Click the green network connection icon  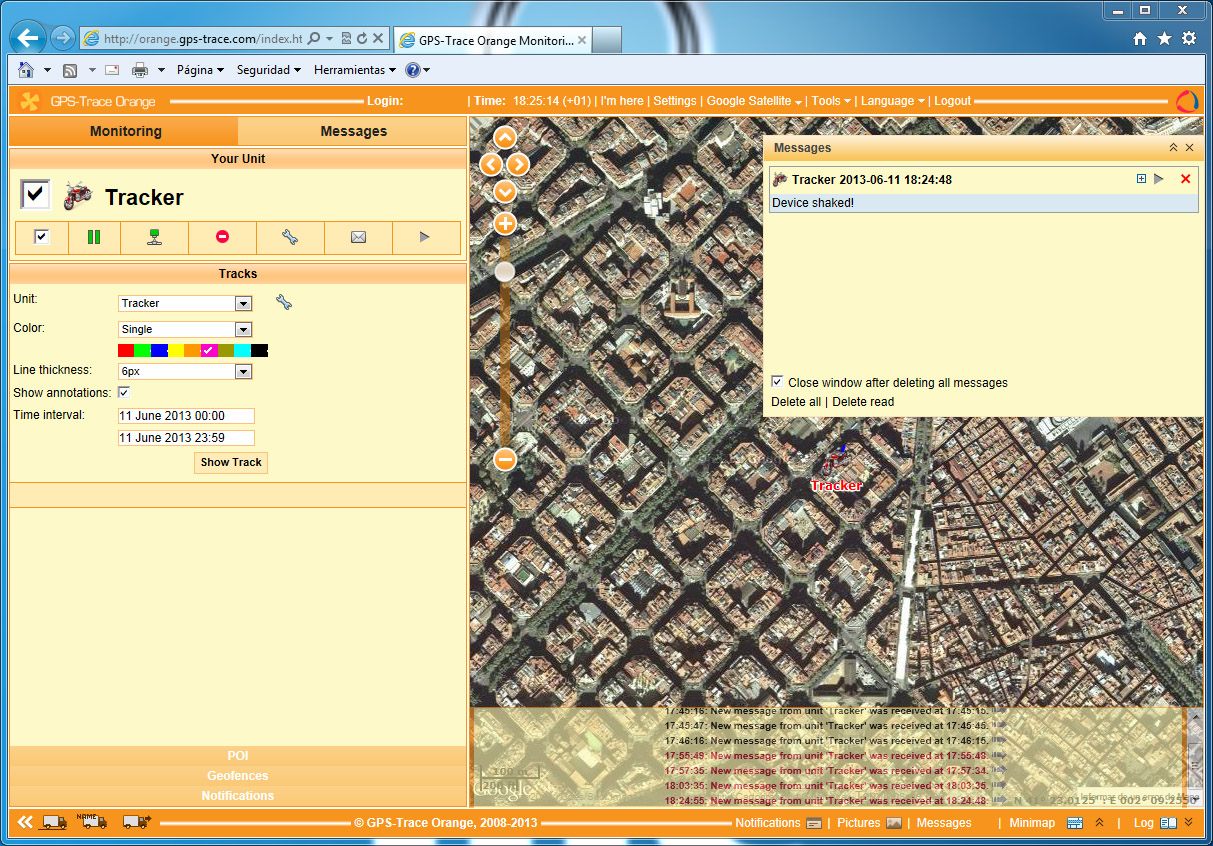(x=154, y=237)
